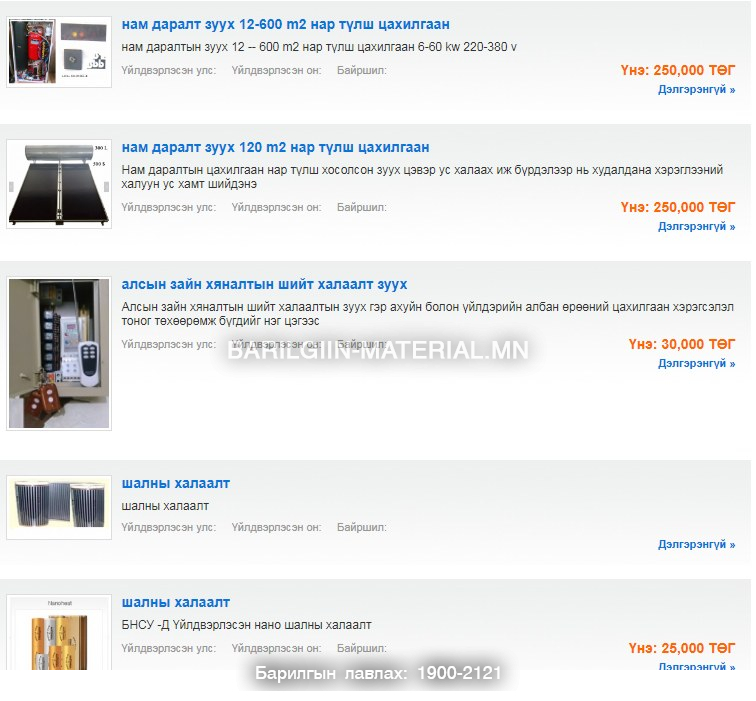
Task: Select the 30,000 ТӨГ price label
Action: click(x=682, y=344)
